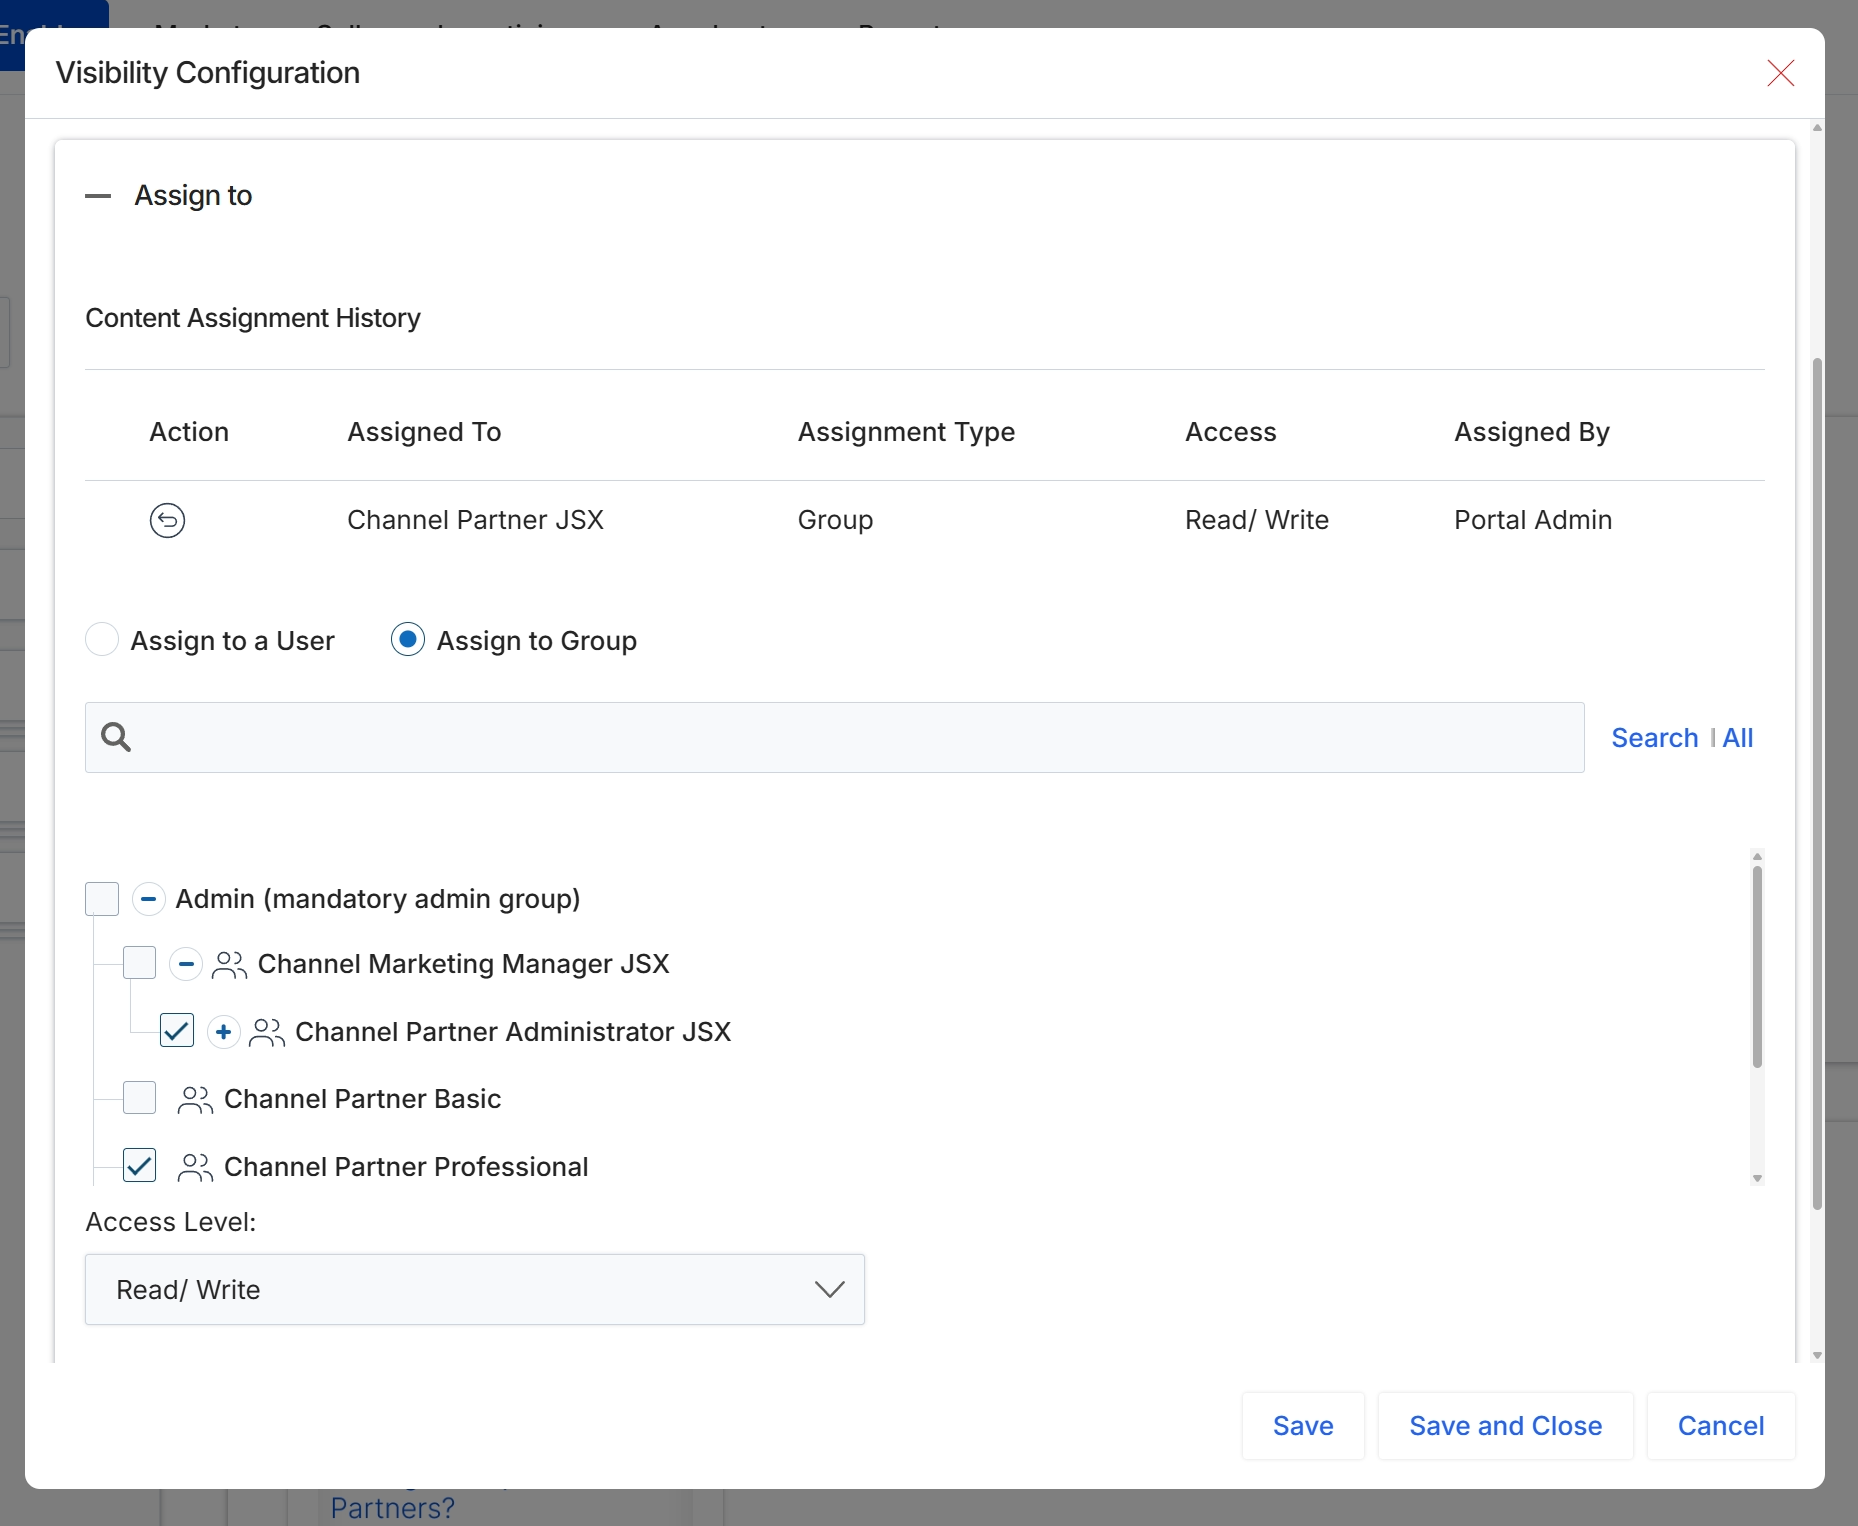Click the 'Portal Admin' cell
The height and width of the screenshot is (1526, 1858).
click(x=1533, y=520)
